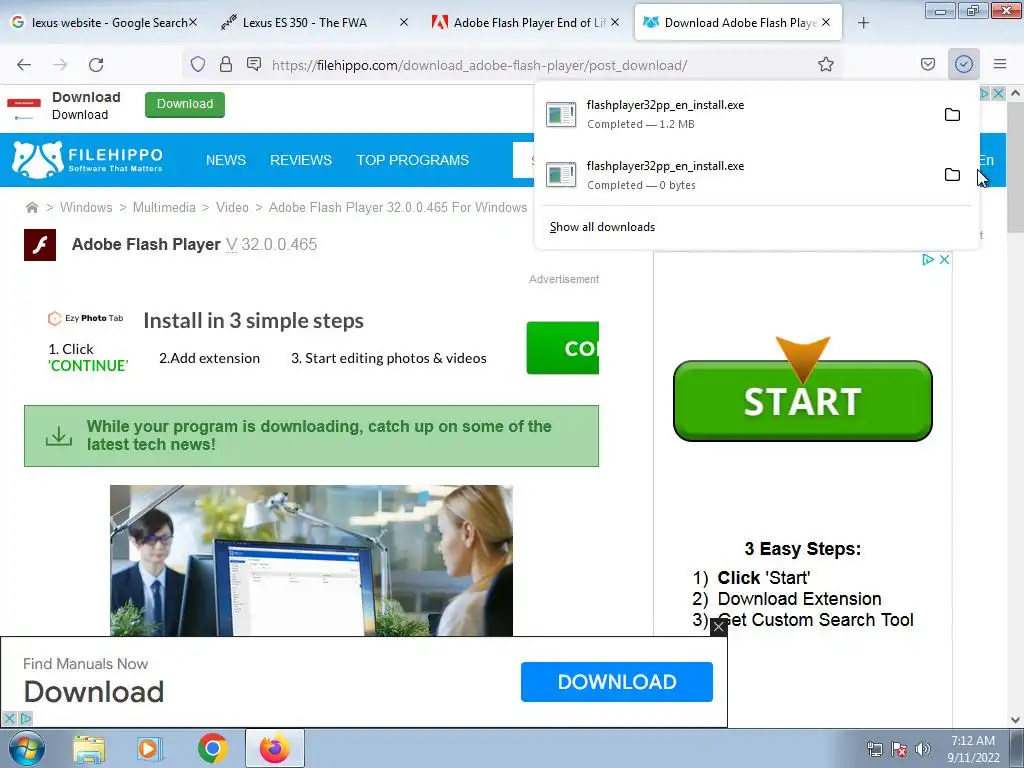
Task: Click the Multimedia breadcrumb link
Action: point(164,208)
